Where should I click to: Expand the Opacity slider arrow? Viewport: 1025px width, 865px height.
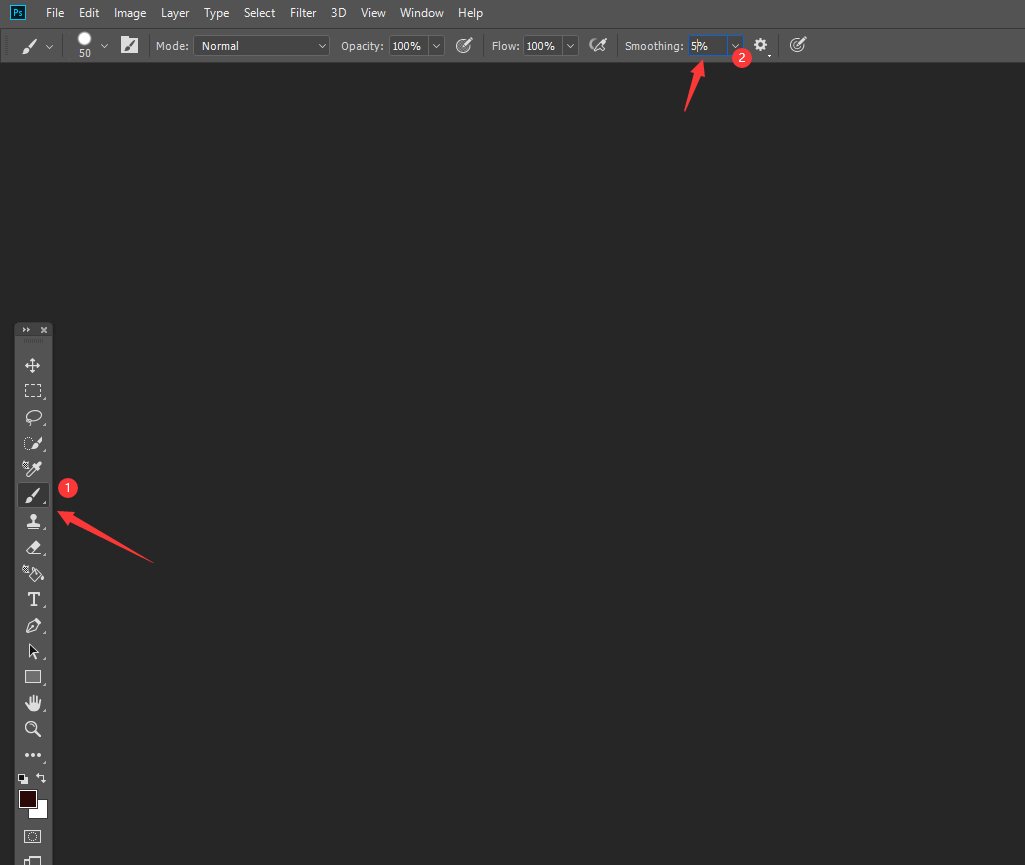click(x=437, y=46)
